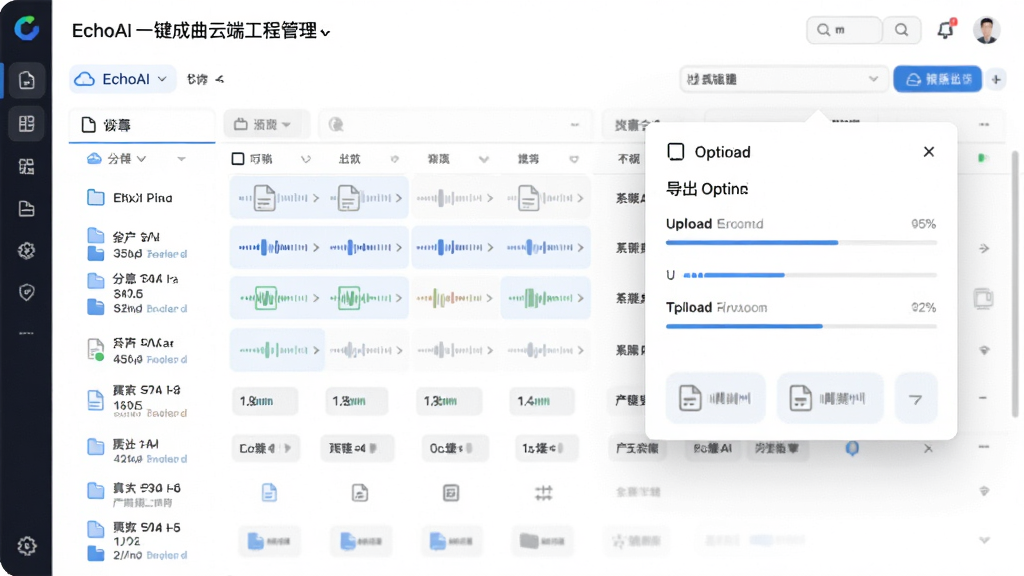
Task: Click the right arrow icon in 35bd row
Action: point(984,248)
